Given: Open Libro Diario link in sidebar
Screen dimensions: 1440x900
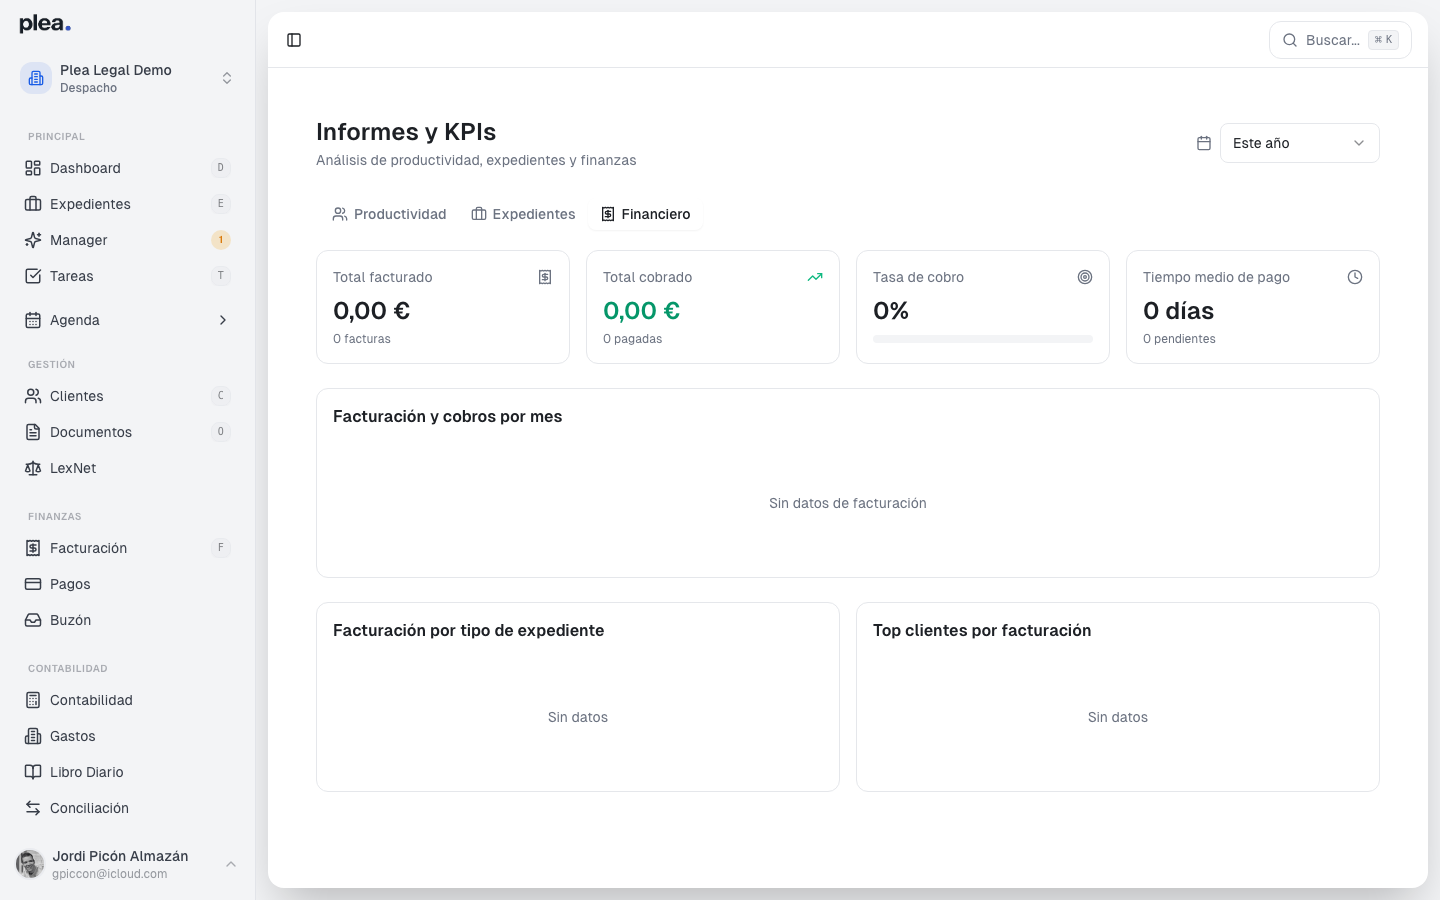Looking at the screenshot, I should coord(127,772).
